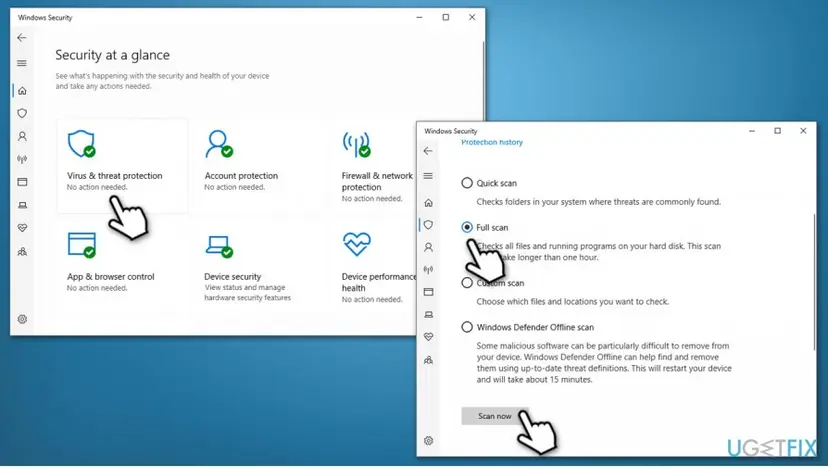
Task: Go back in the Security at a glance window
Action: [22, 38]
